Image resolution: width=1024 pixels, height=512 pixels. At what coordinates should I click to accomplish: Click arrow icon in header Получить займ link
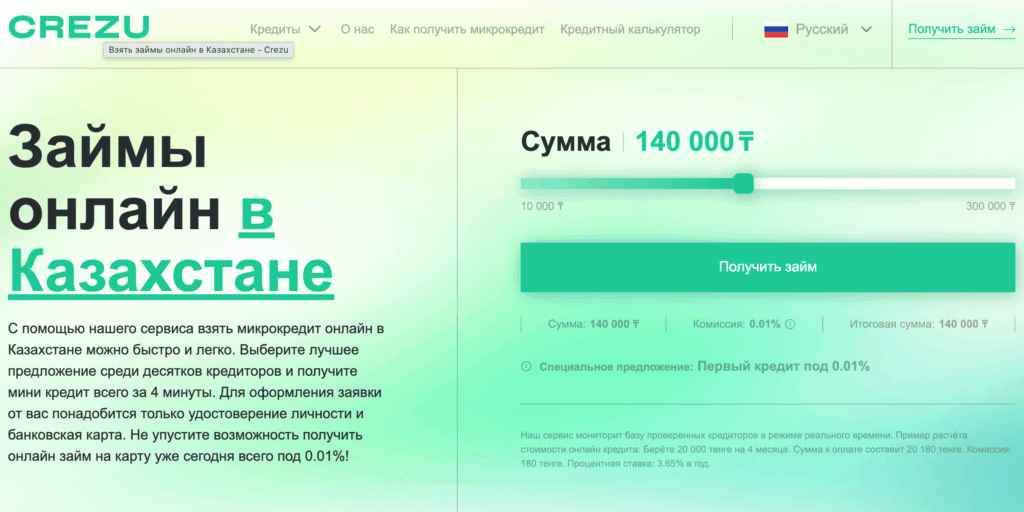1009,30
